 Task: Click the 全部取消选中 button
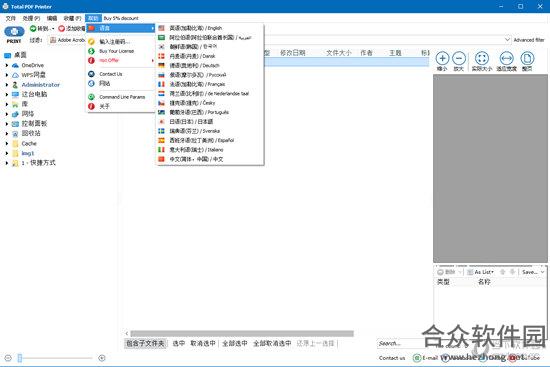click(x=272, y=343)
